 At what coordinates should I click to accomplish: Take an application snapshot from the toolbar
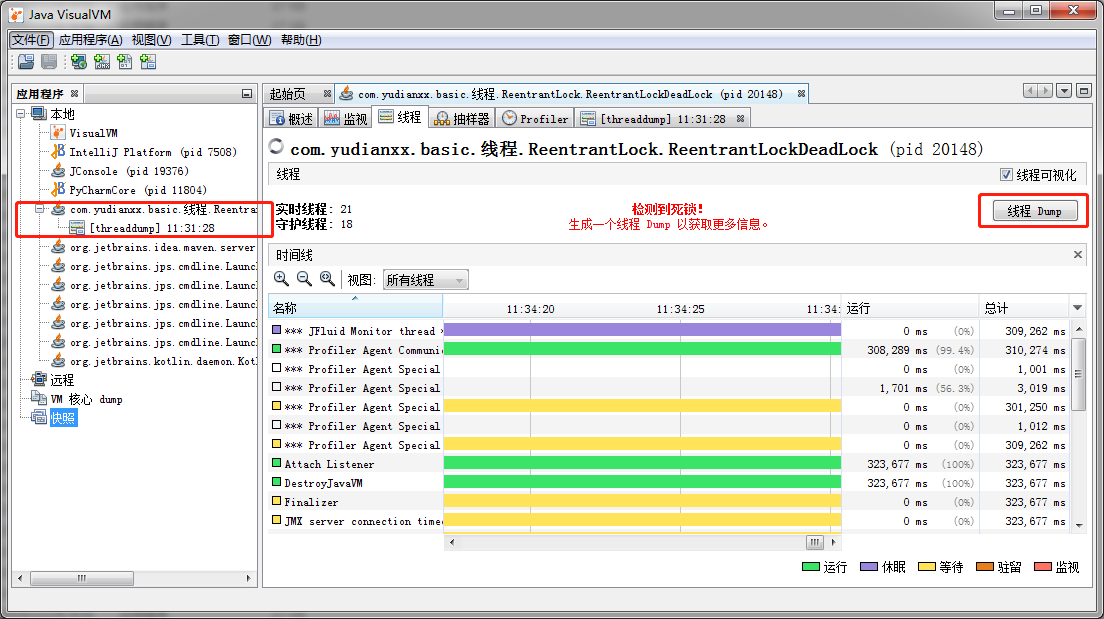point(148,61)
